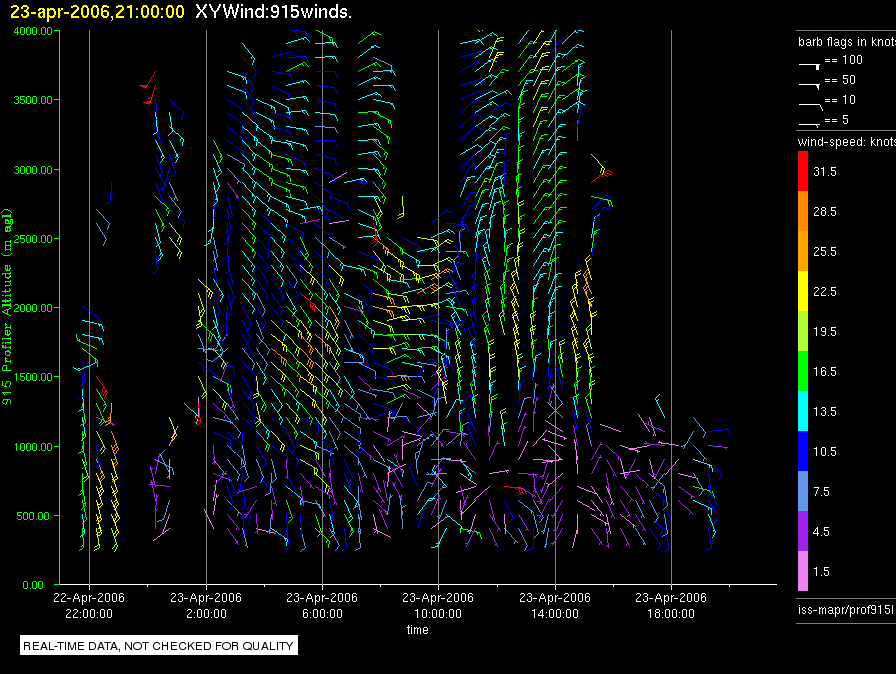
Task: Click the 23-Apr-2006 2:00:00 time label
Action: tap(206, 605)
